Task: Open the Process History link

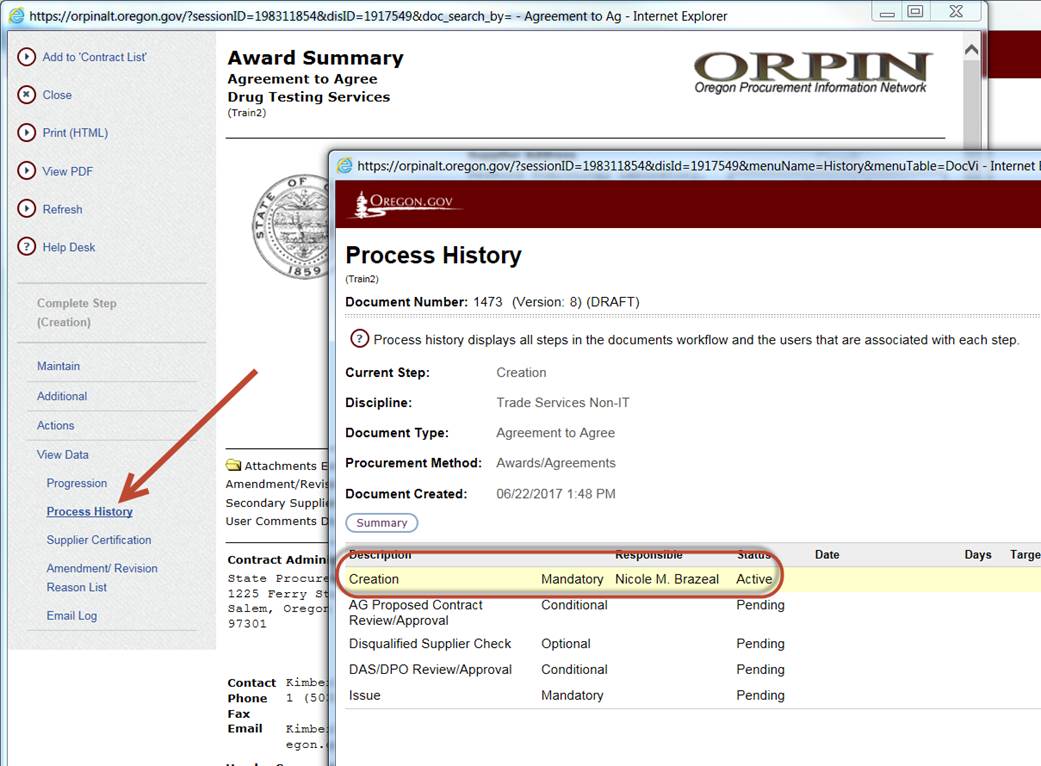Action: tap(89, 511)
